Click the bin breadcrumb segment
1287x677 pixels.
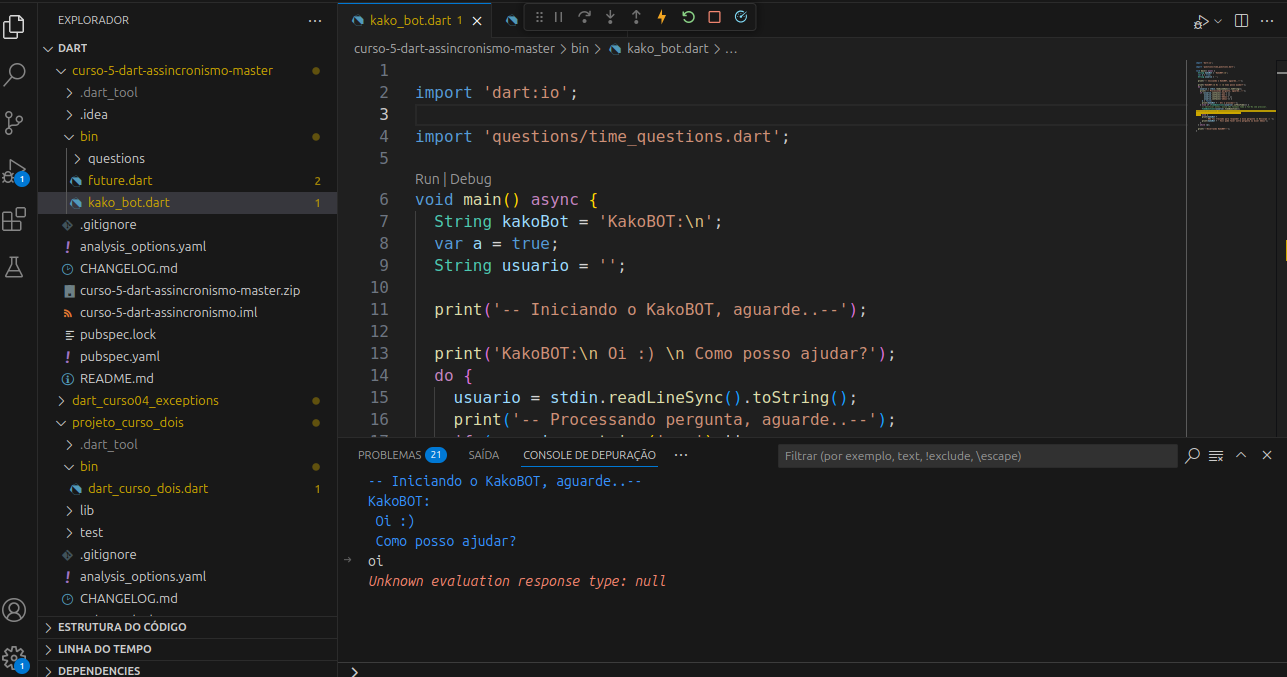coord(580,48)
